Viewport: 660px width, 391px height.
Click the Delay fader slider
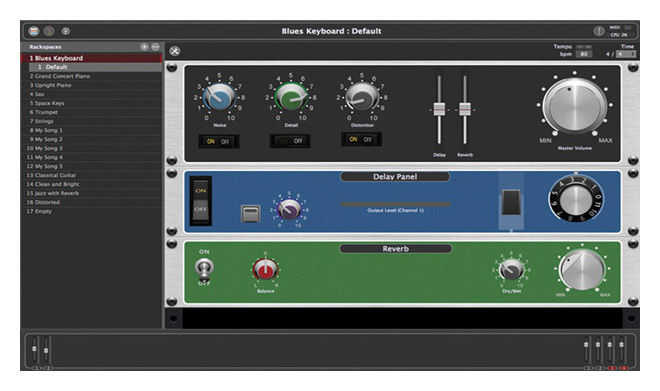439,109
